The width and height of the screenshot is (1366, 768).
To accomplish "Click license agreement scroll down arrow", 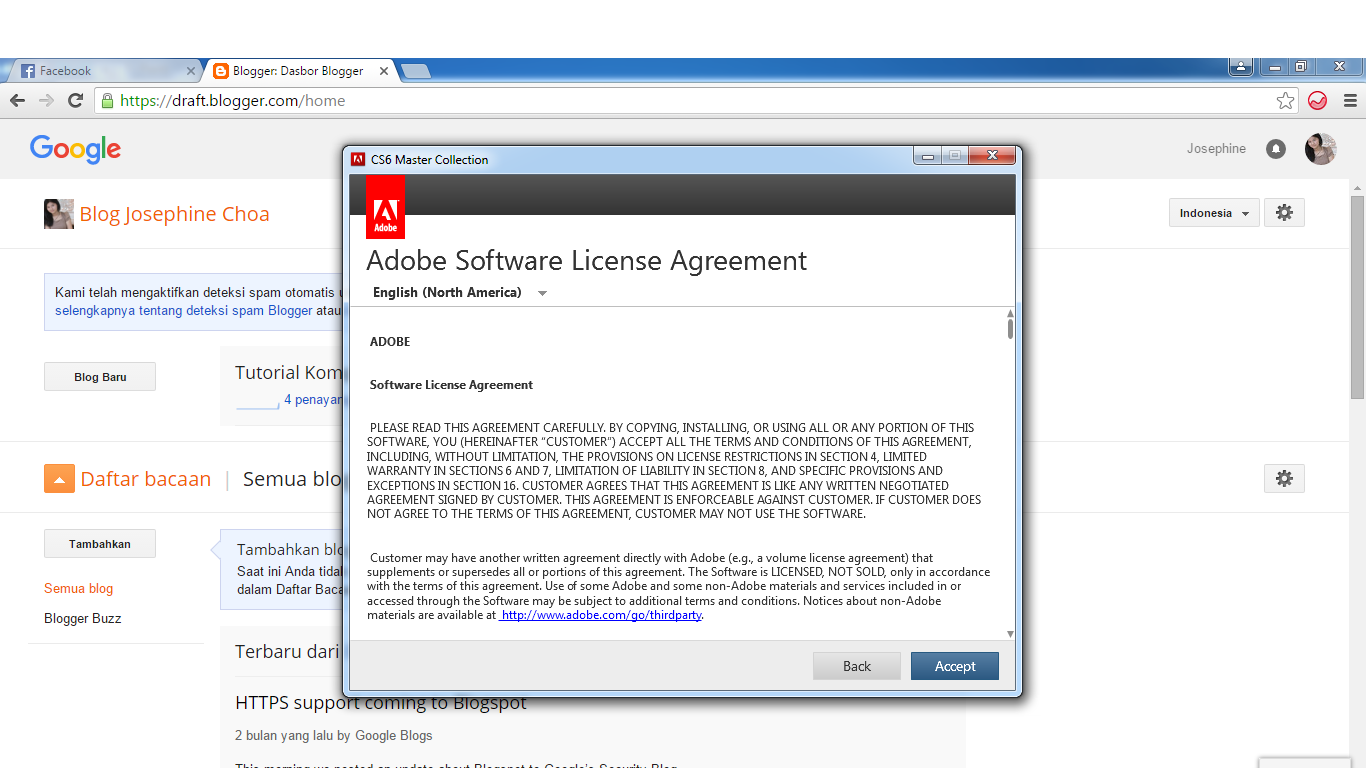I will pyautogui.click(x=1010, y=634).
